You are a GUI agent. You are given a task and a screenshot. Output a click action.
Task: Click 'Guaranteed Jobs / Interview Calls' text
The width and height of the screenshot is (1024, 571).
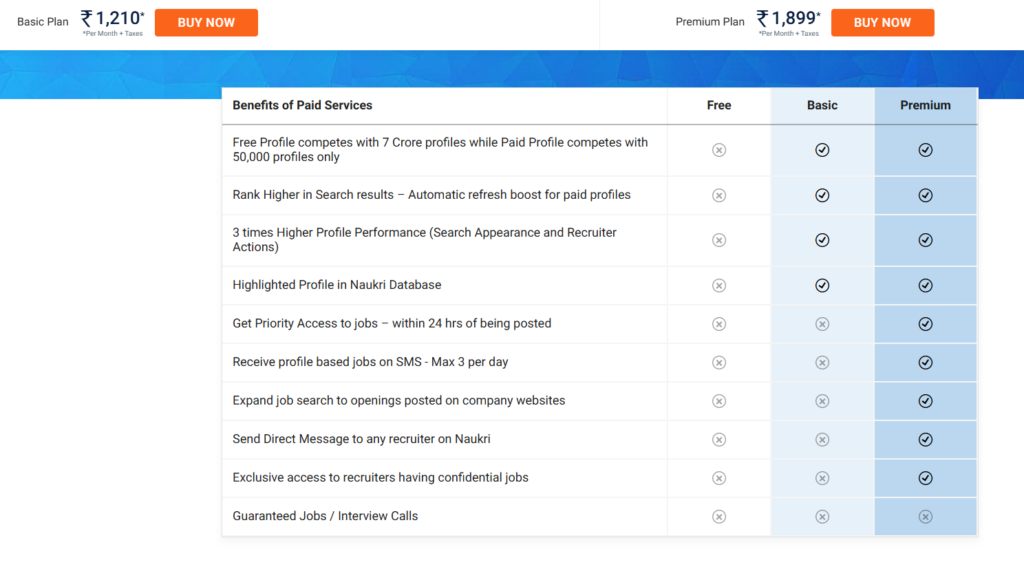tap(325, 516)
